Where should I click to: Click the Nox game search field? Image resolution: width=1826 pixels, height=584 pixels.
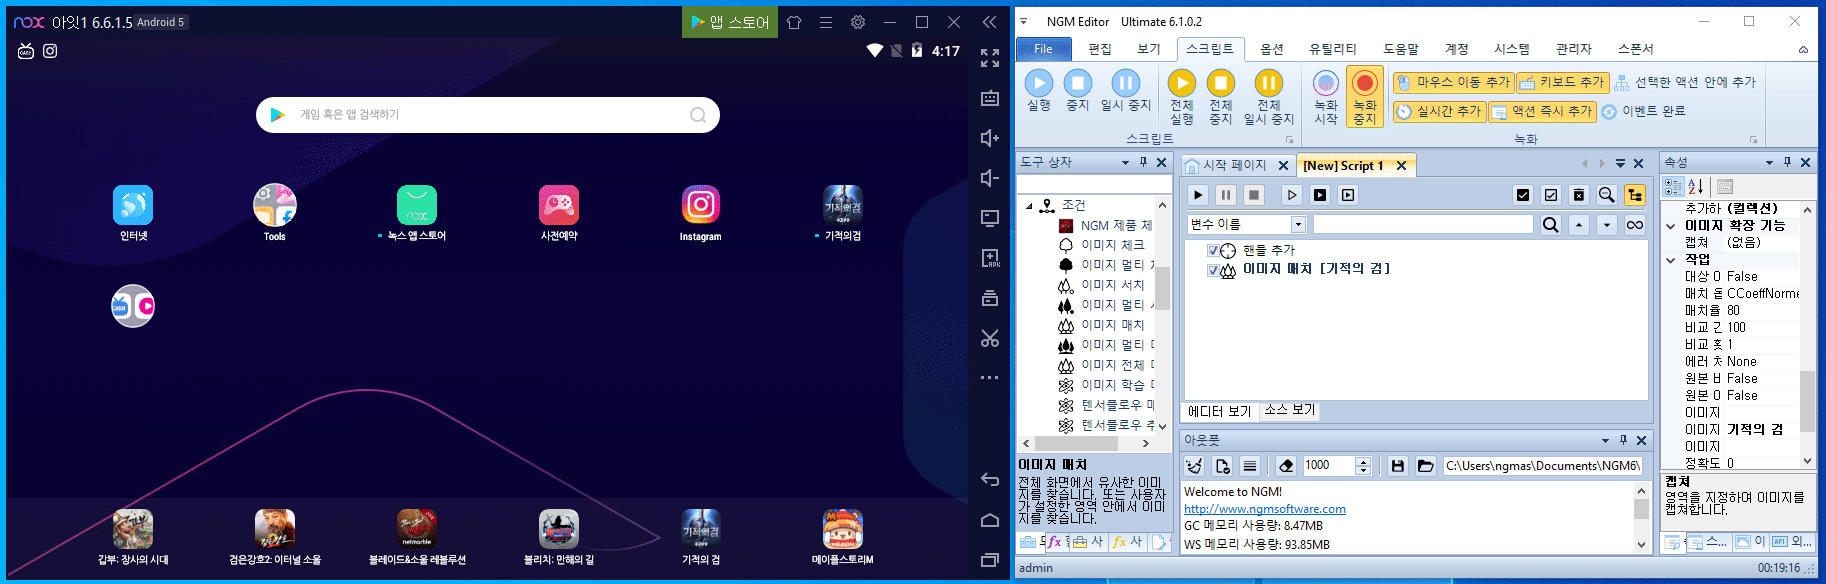488,115
